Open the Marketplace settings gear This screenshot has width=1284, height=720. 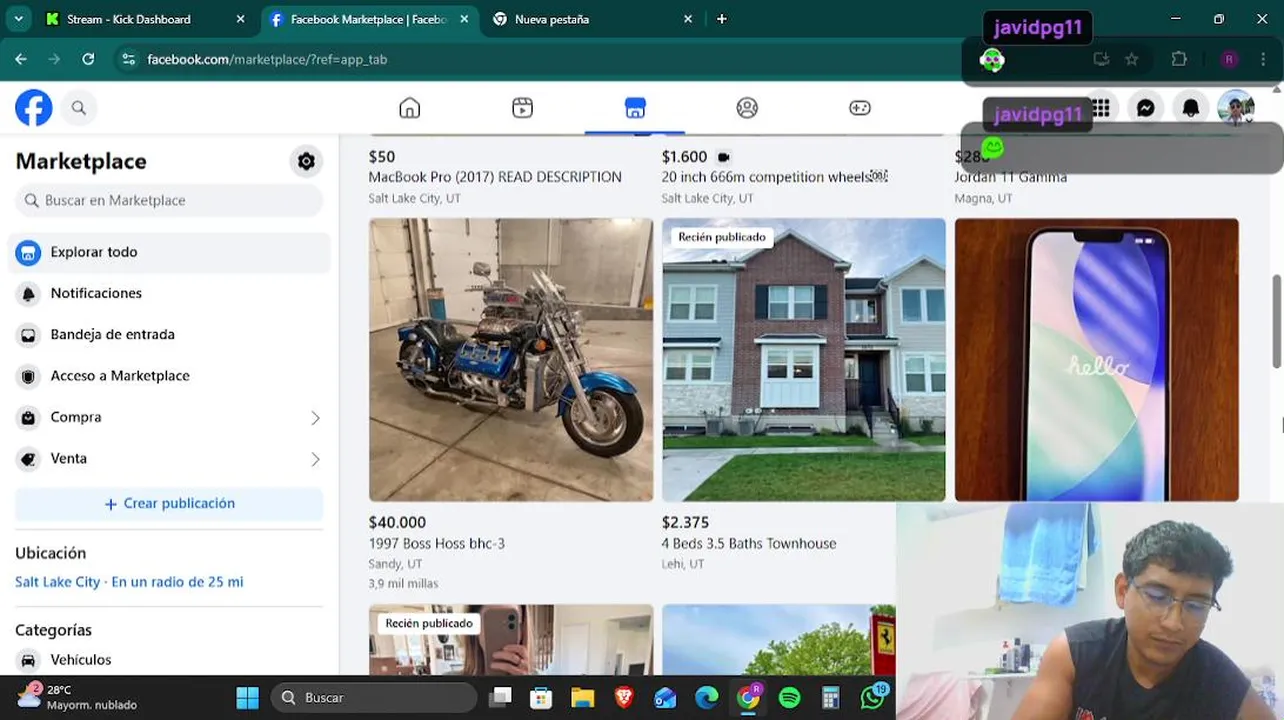[306, 161]
